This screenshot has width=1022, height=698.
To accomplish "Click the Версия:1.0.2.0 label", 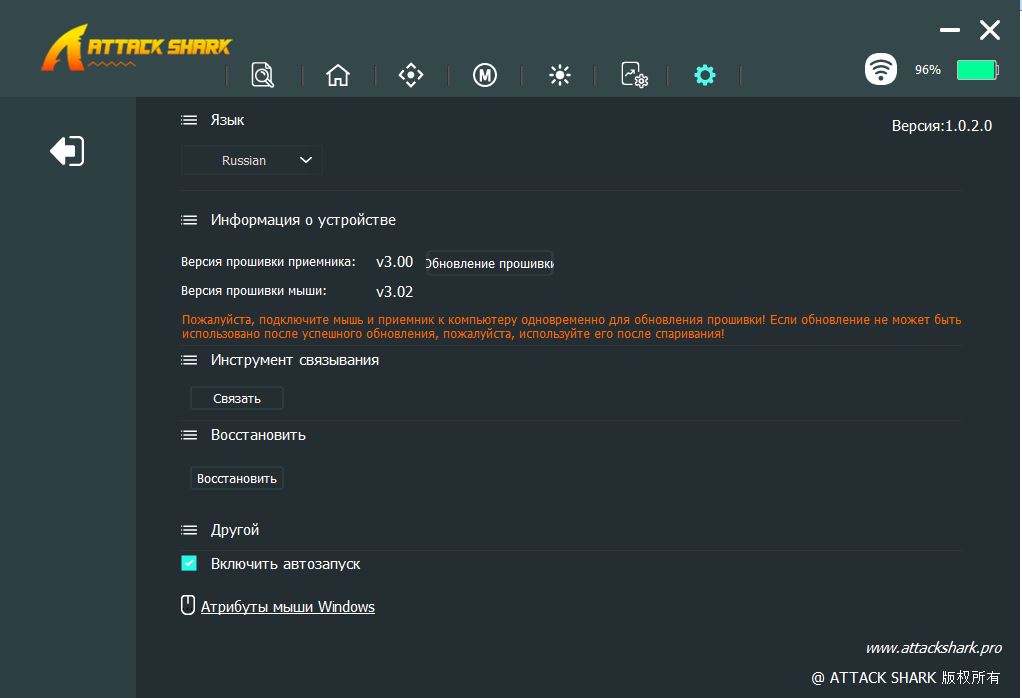I will pos(942,126).
